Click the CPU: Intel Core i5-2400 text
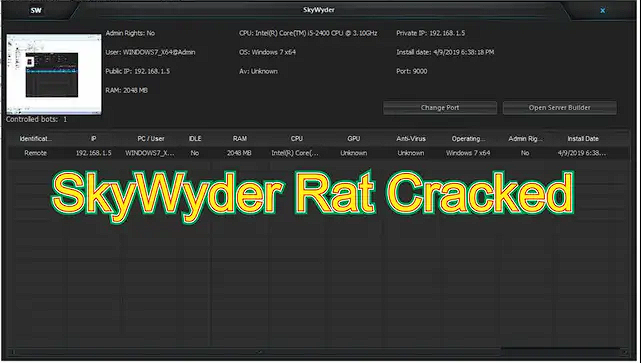Screen dimensions: 641x363 (308, 33)
